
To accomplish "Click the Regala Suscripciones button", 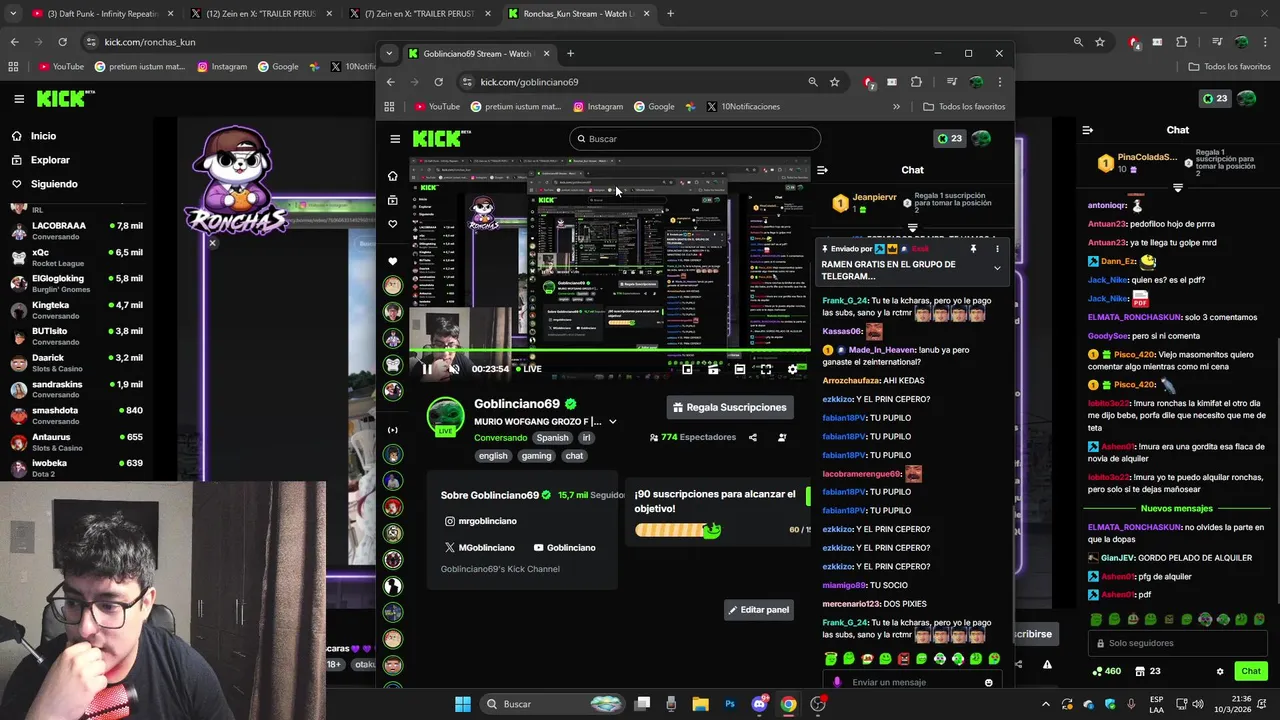I will [x=730, y=407].
